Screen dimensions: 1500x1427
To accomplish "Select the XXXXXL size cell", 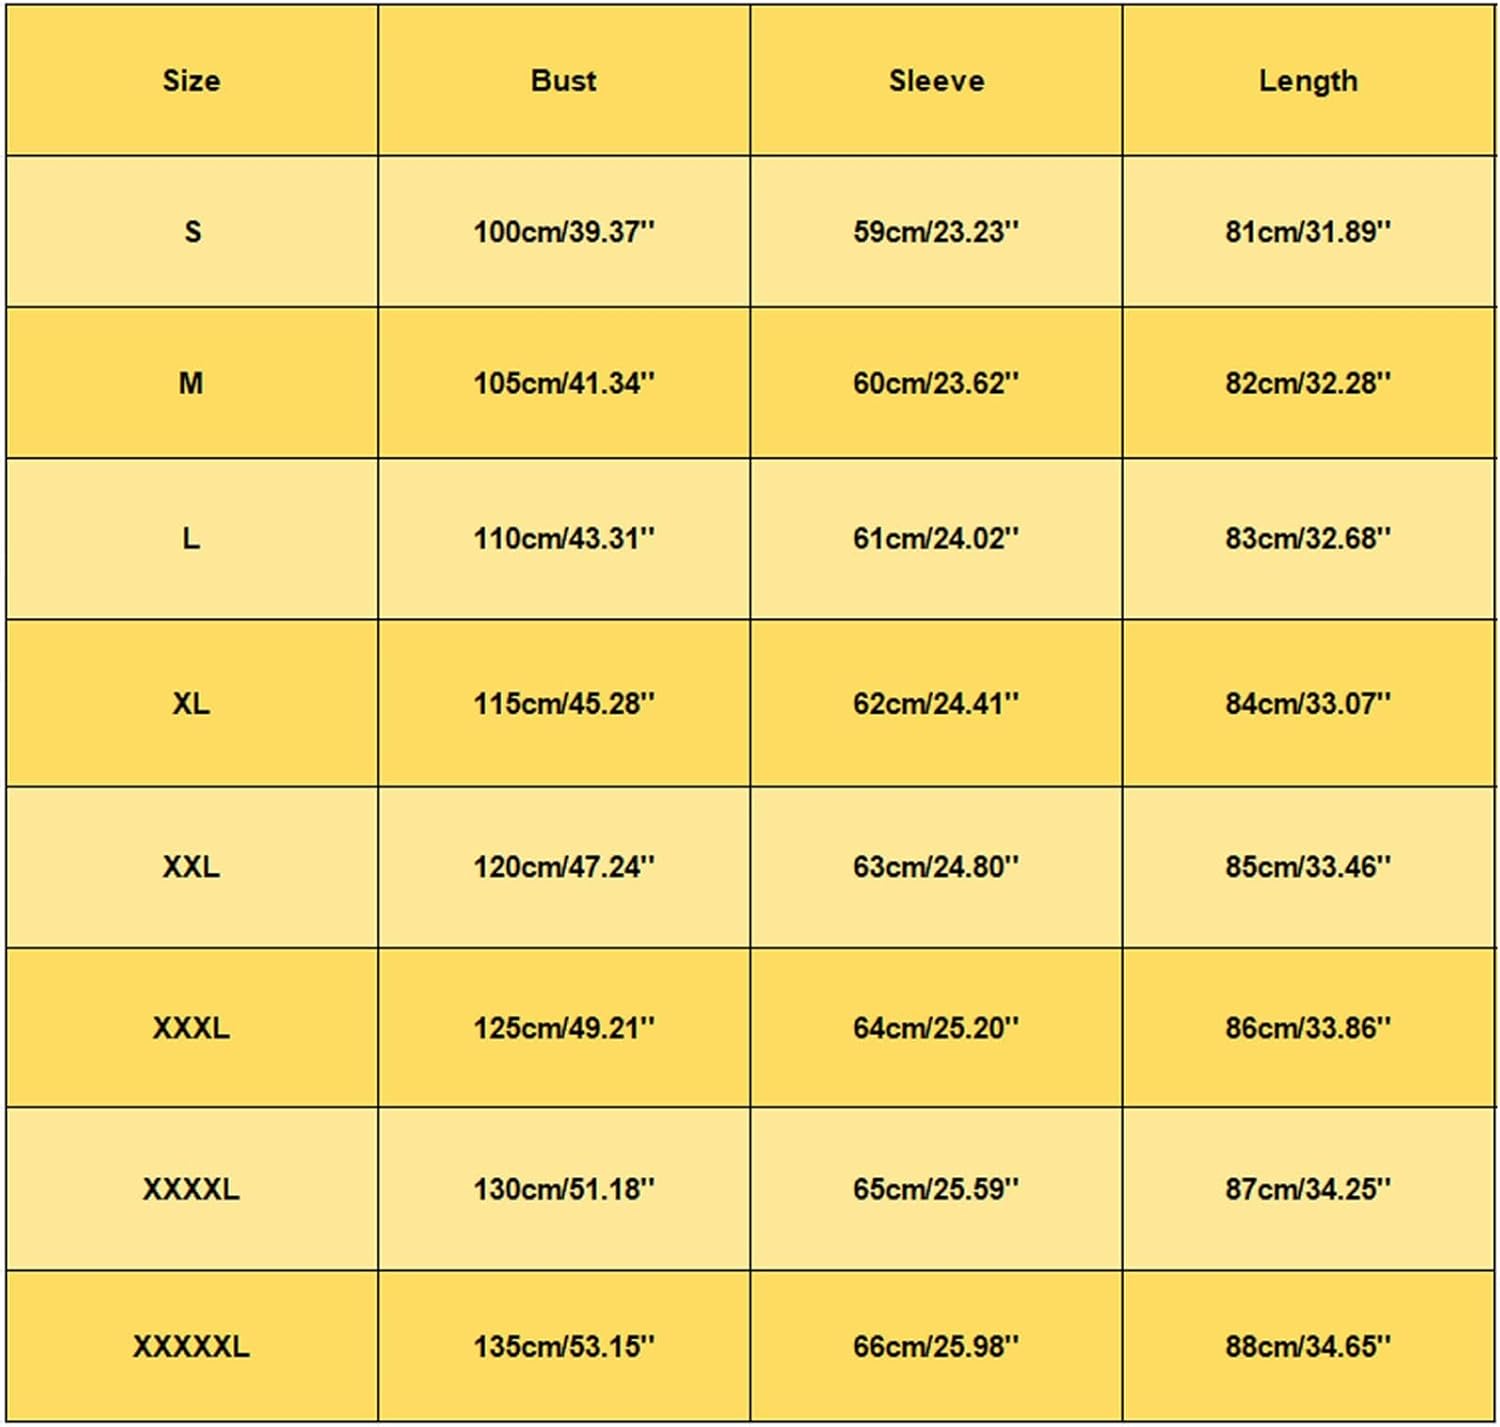I will [191, 1347].
